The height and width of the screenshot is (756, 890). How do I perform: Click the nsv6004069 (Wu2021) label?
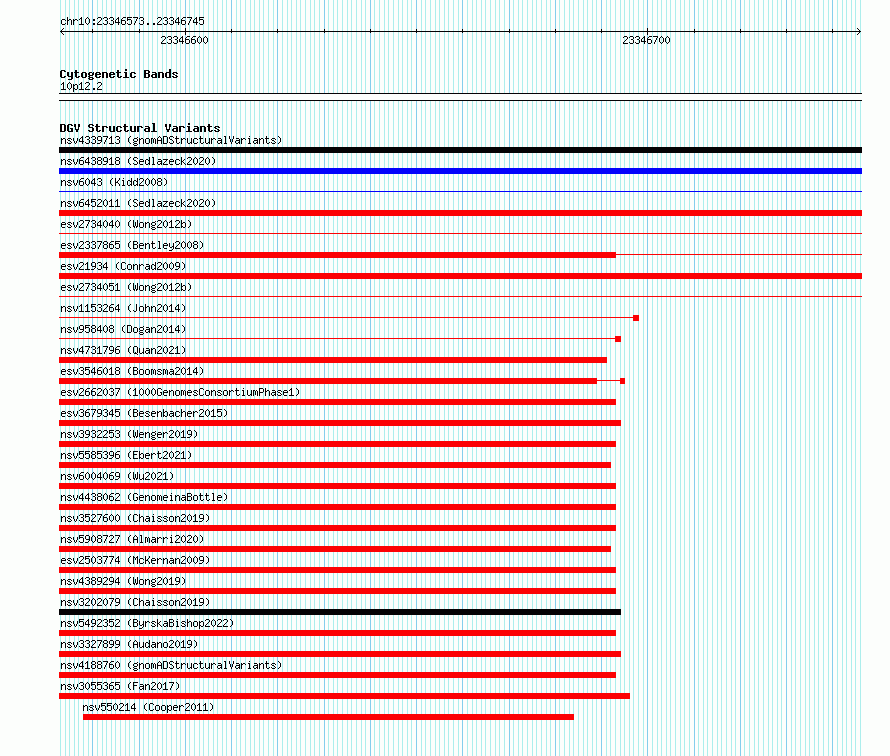[x=117, y=476]
